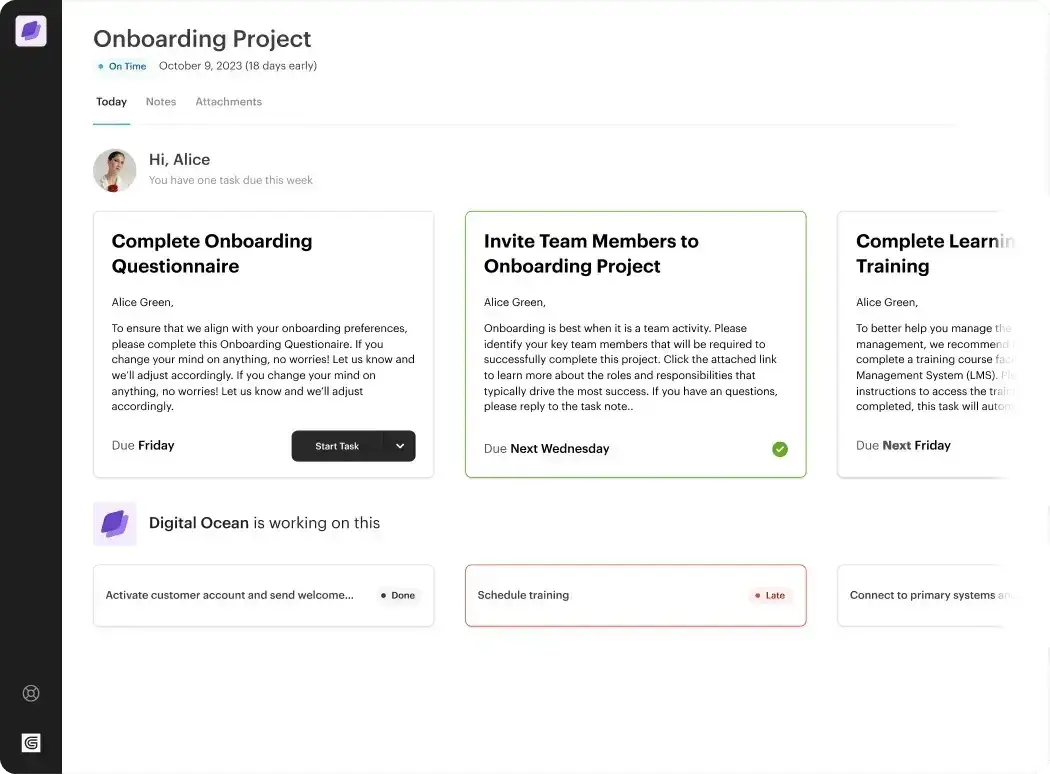Toggle the green checkmark on Invite Team Members card

click(780, 449)
